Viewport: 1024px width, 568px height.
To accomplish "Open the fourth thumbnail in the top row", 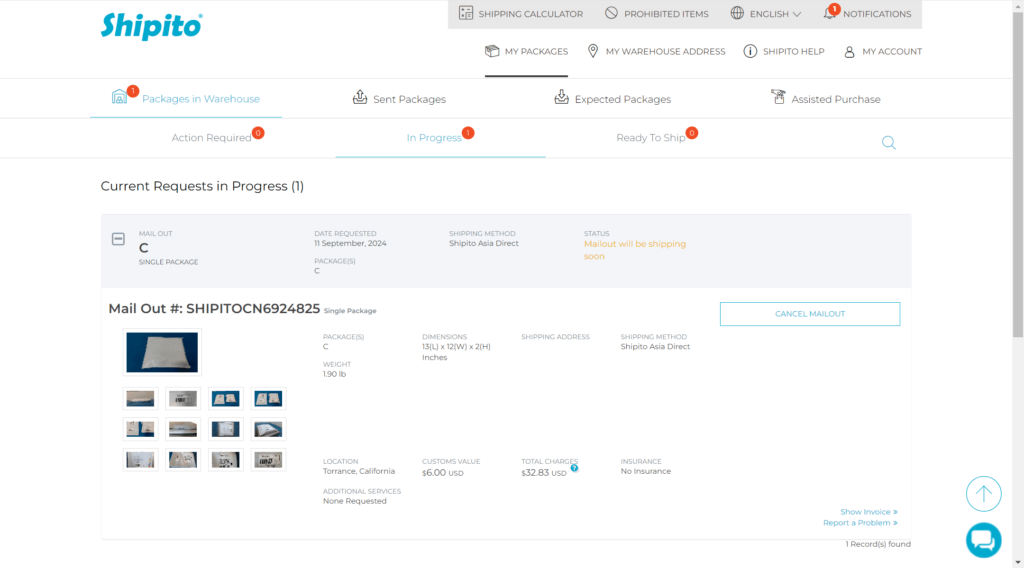I will (x=268, y=398).
